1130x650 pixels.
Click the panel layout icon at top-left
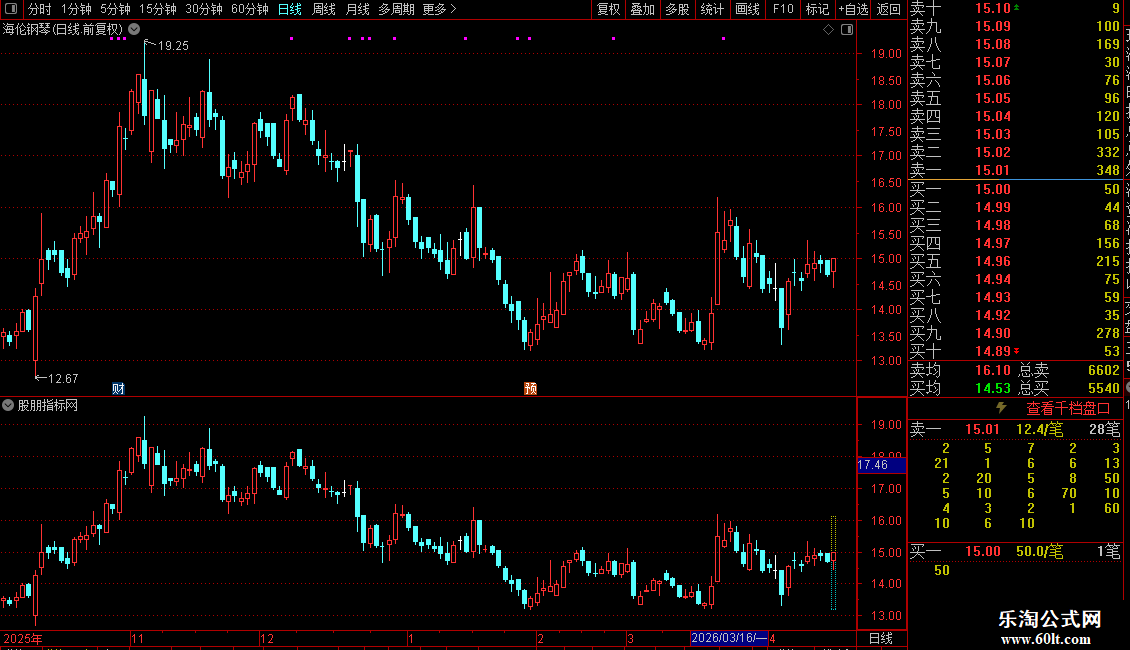point(11,9)
